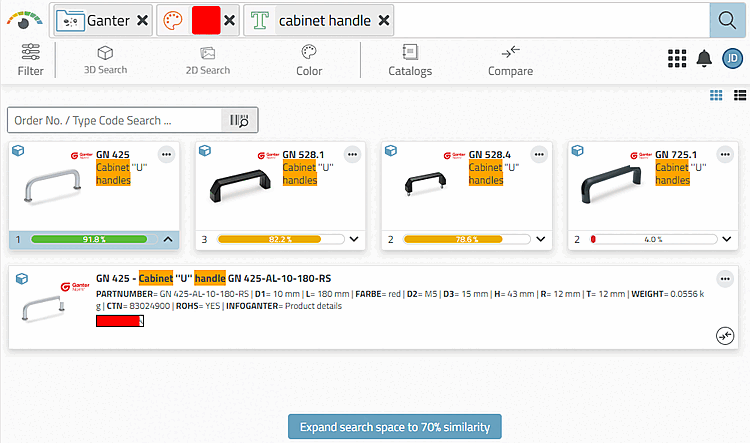Open the GN 528.1 handle thumbnail

pyautogui.click(x=240, y=186)
